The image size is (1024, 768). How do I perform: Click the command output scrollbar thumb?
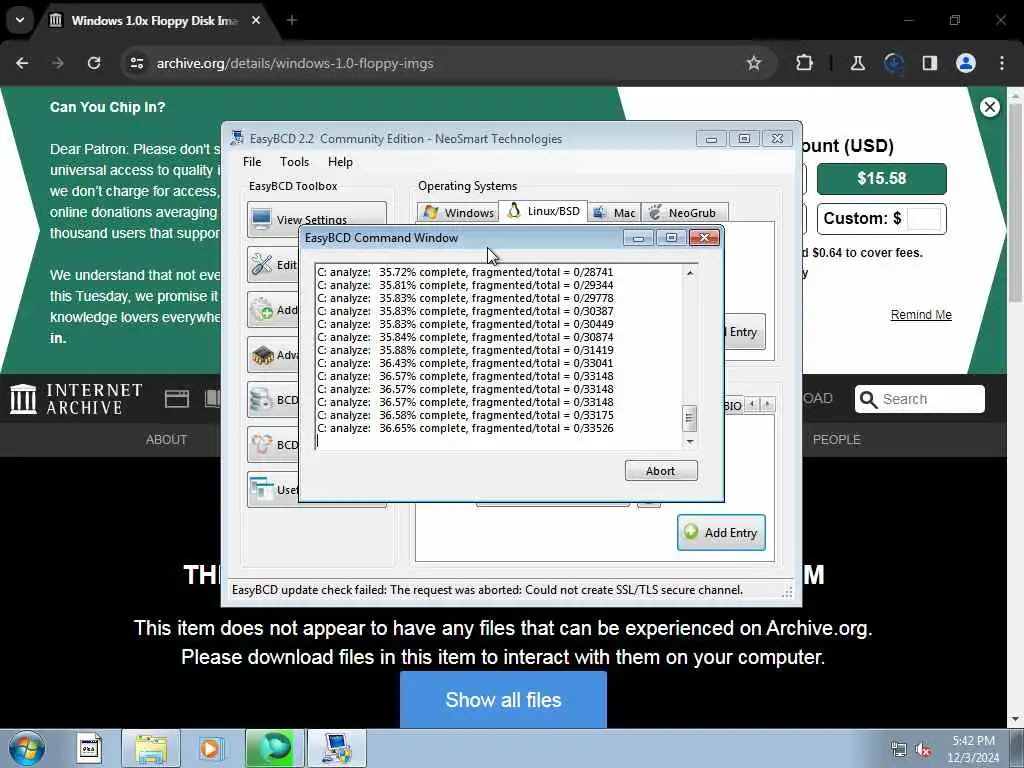pos(690,419)
